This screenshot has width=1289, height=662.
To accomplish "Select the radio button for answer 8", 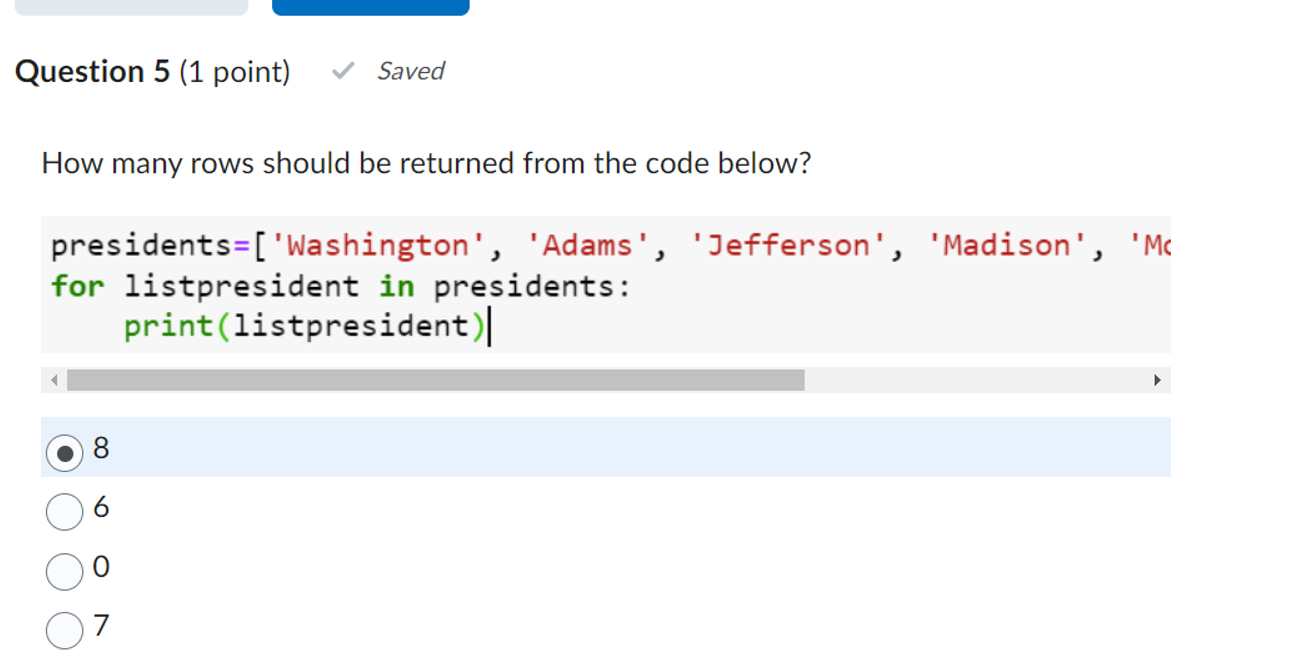I will 64,452.
